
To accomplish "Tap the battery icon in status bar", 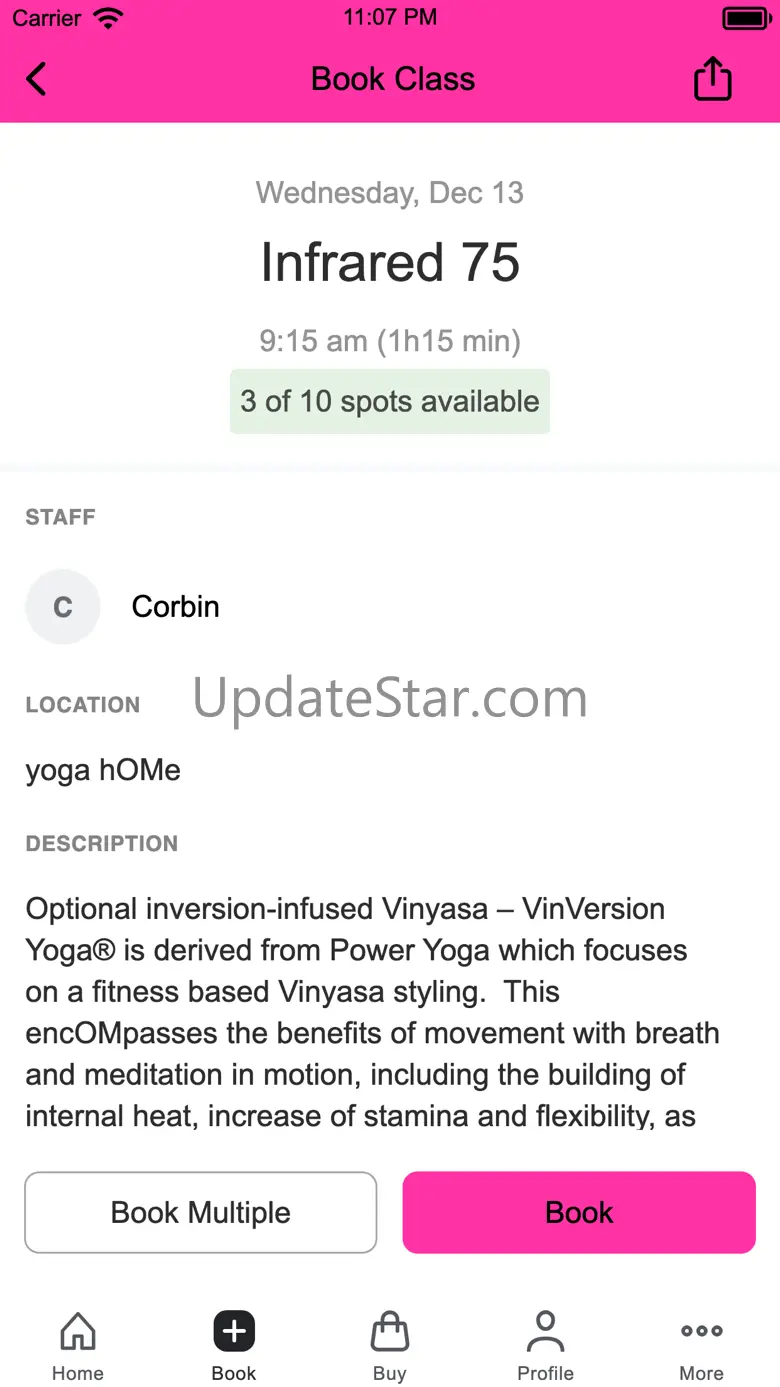I will (744, 18).
